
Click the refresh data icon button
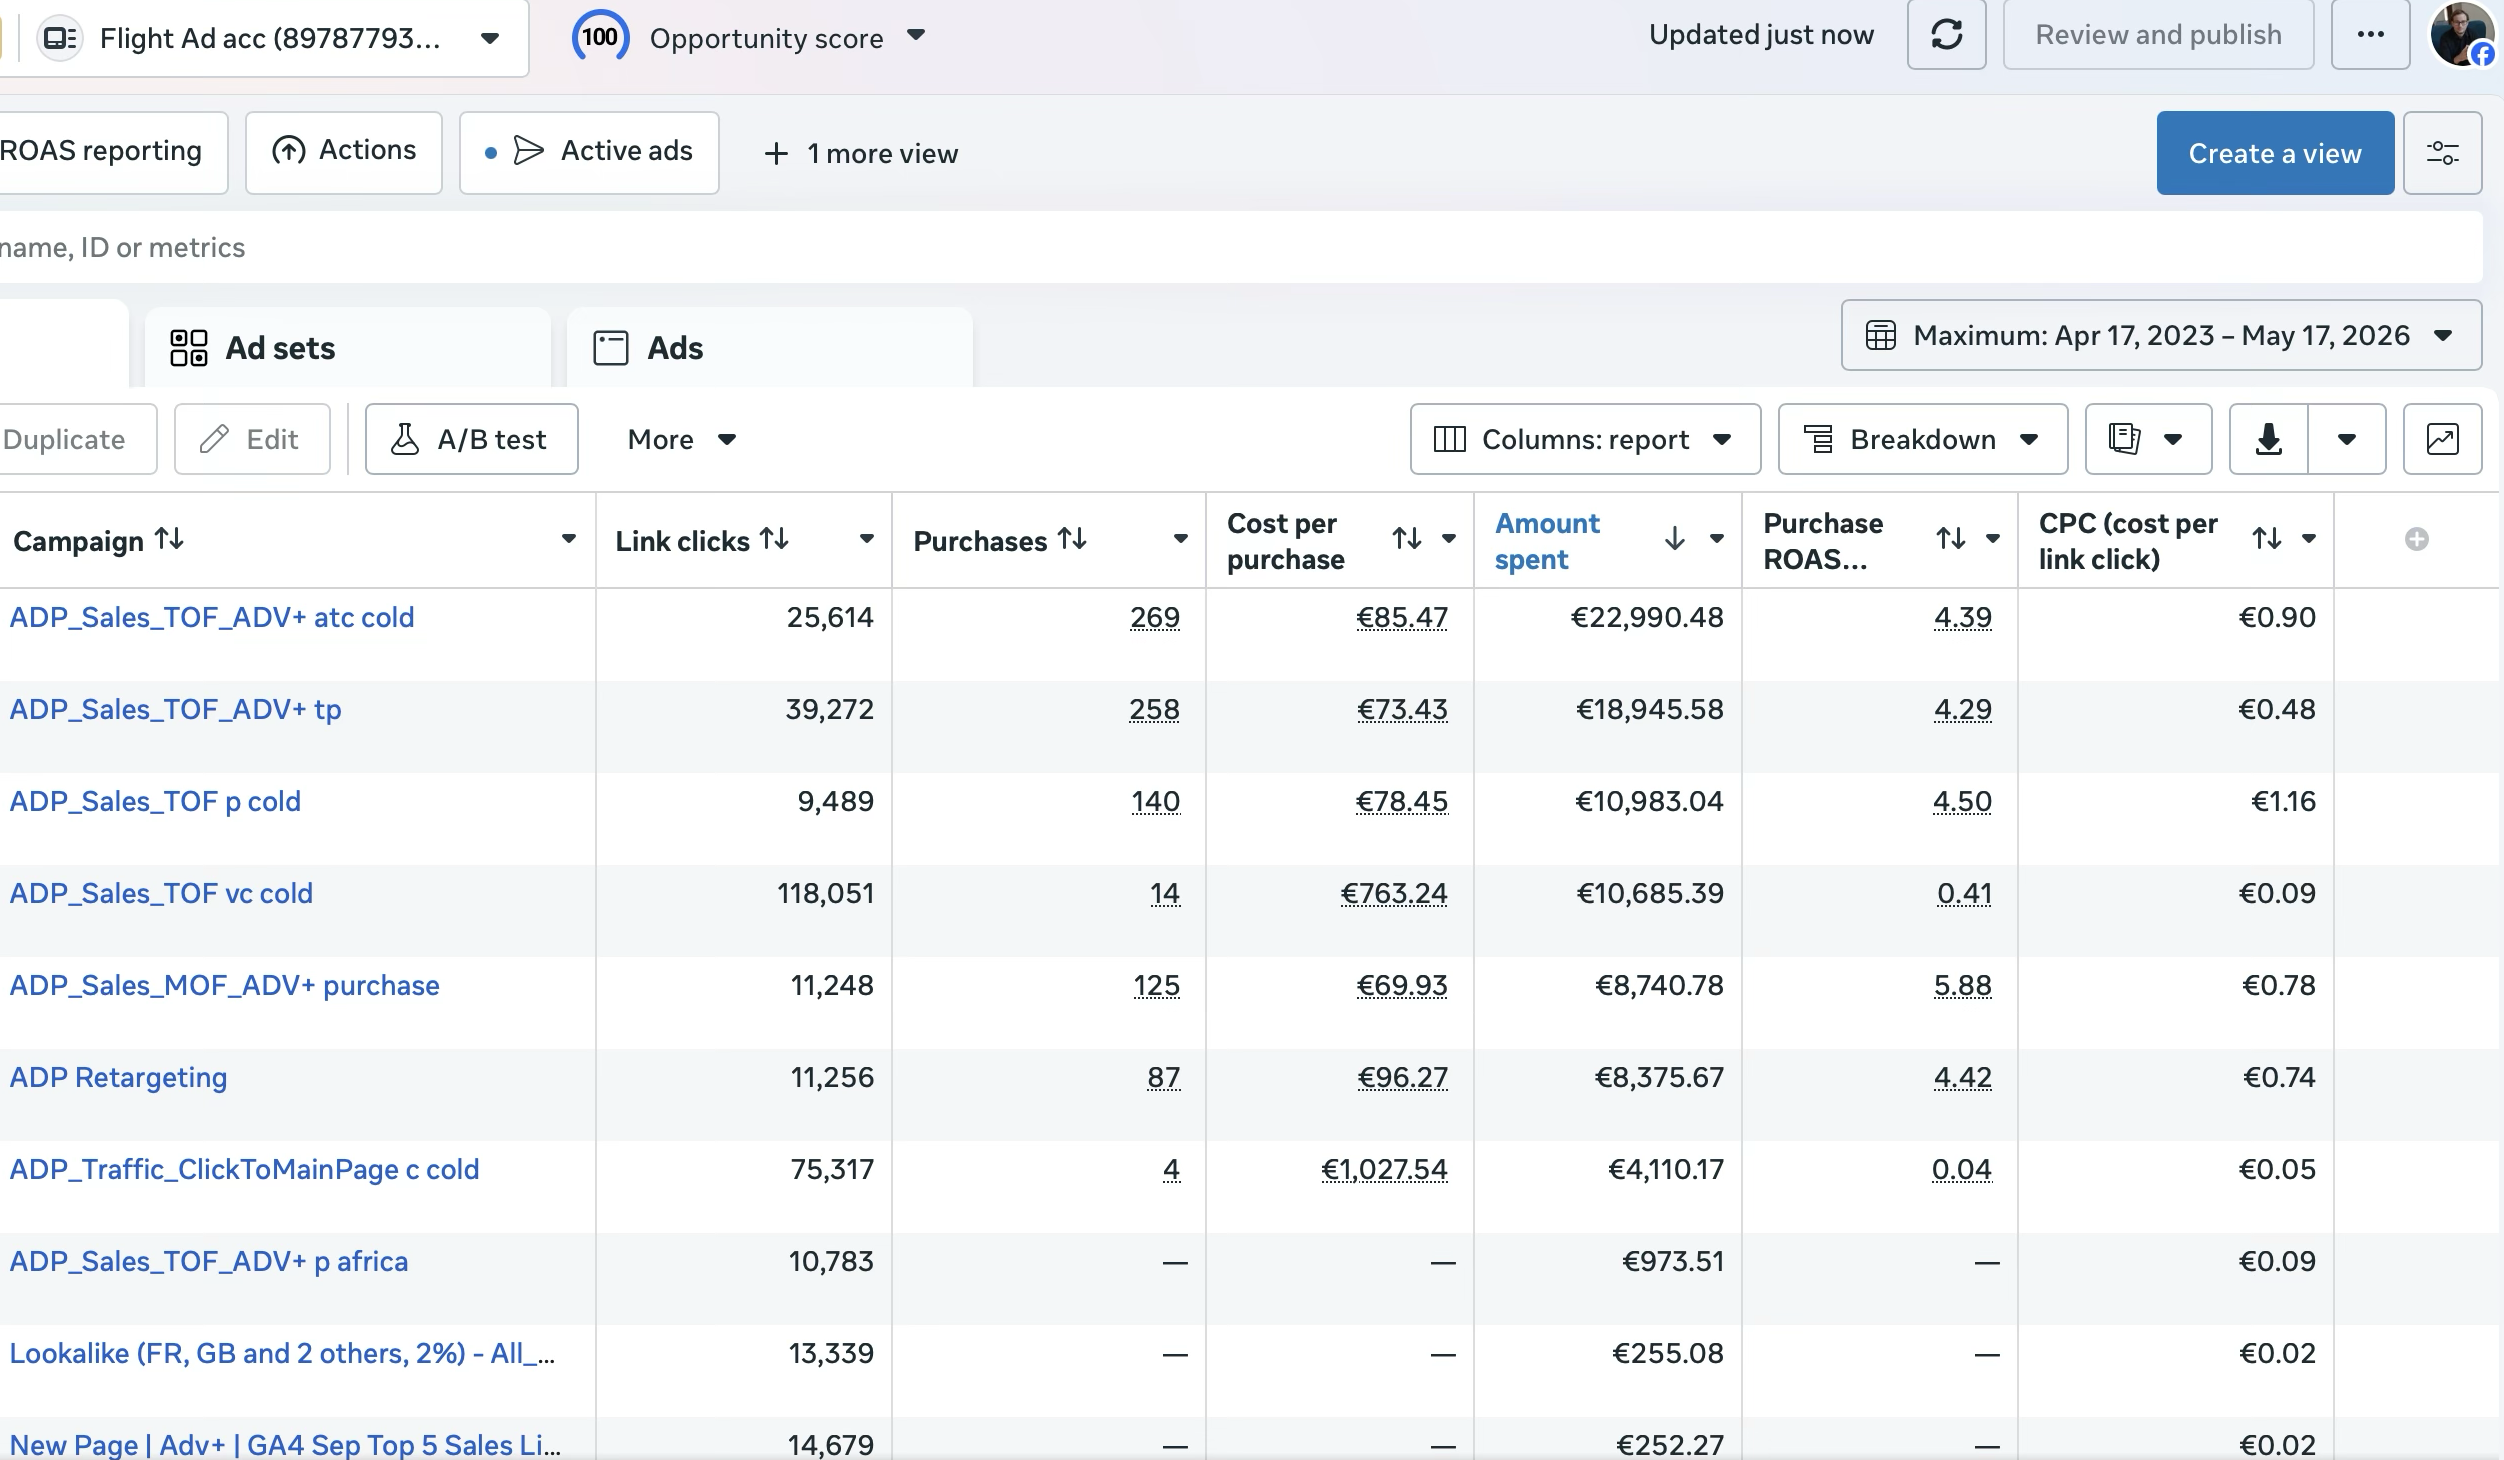click(1946, 35)
